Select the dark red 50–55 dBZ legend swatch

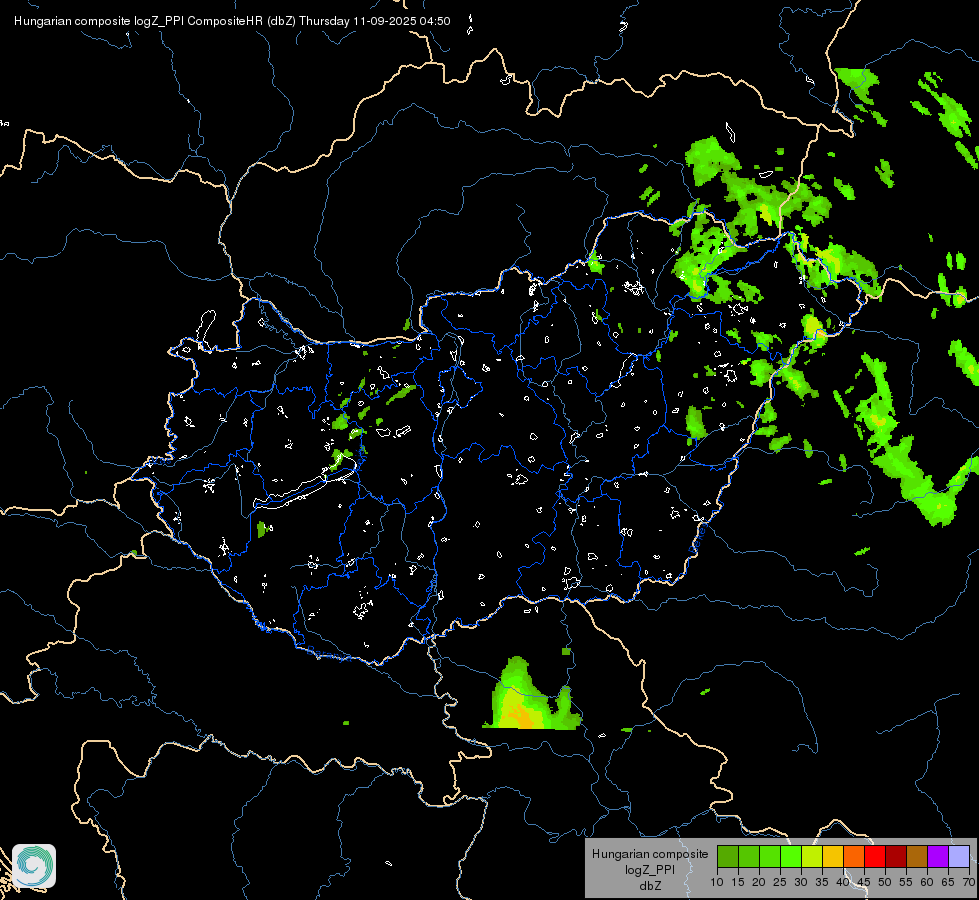click(896, 856)
